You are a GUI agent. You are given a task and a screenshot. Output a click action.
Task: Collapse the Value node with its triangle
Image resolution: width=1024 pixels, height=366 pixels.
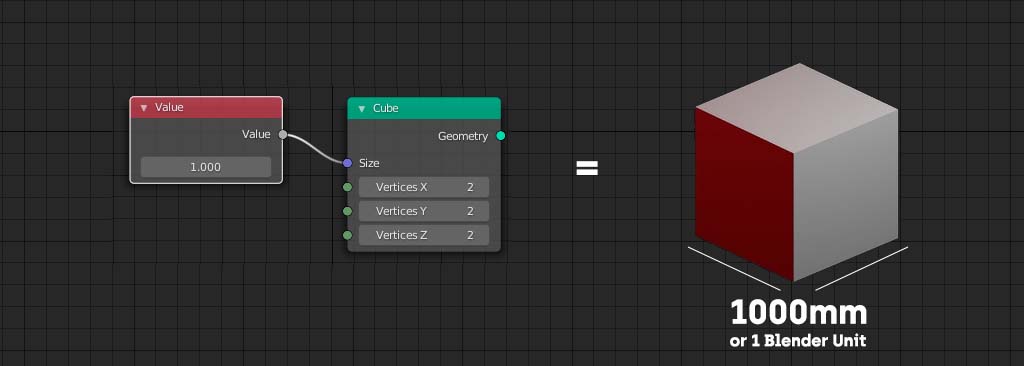pyautogui.click(x=144, y=108)
